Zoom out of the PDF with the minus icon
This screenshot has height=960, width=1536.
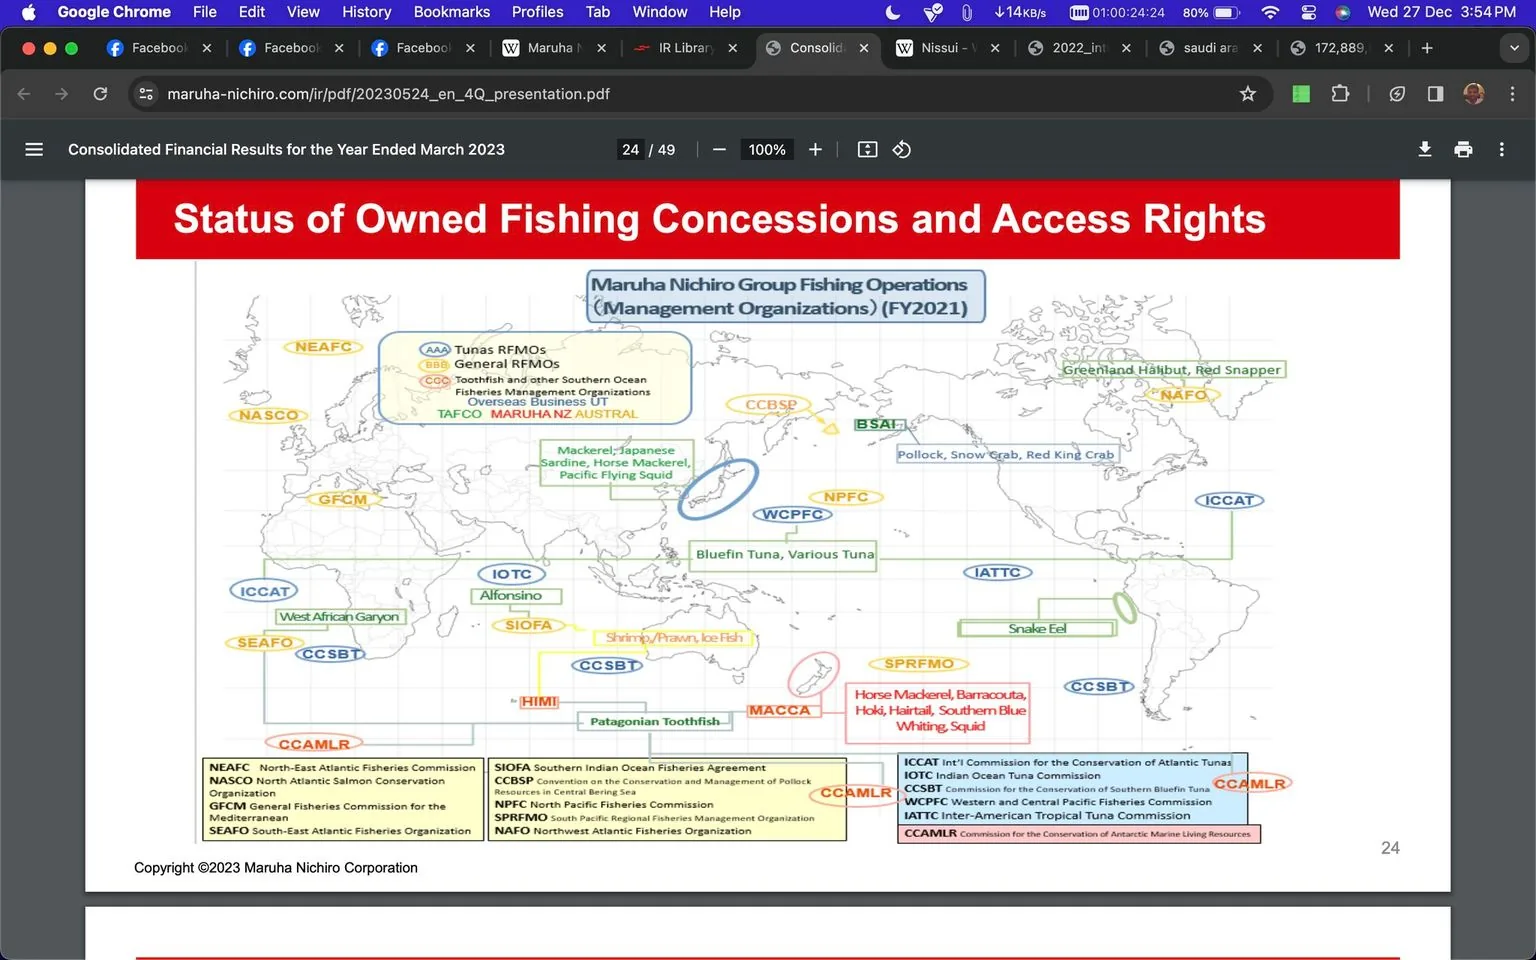tap(718, 149)
